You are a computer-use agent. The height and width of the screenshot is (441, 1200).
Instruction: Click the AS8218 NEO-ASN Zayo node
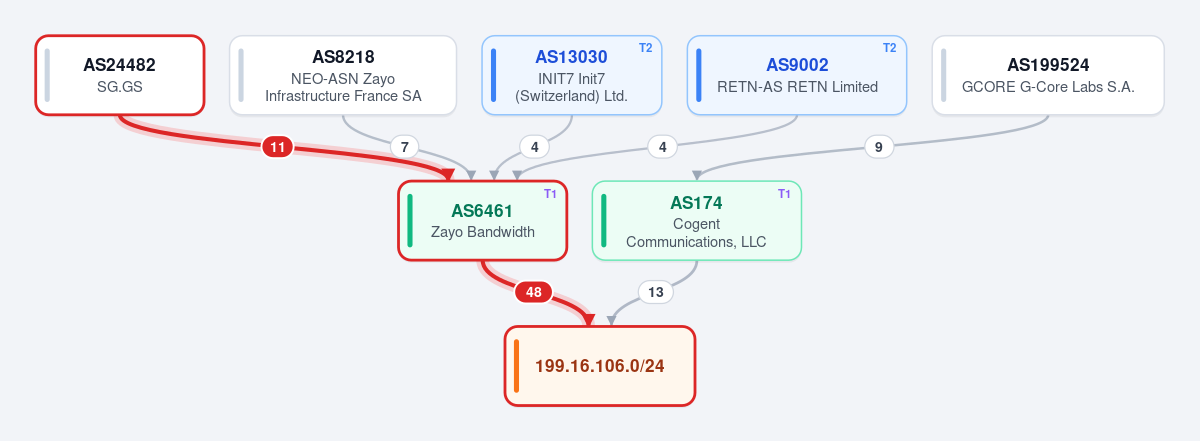click(343, 75)
